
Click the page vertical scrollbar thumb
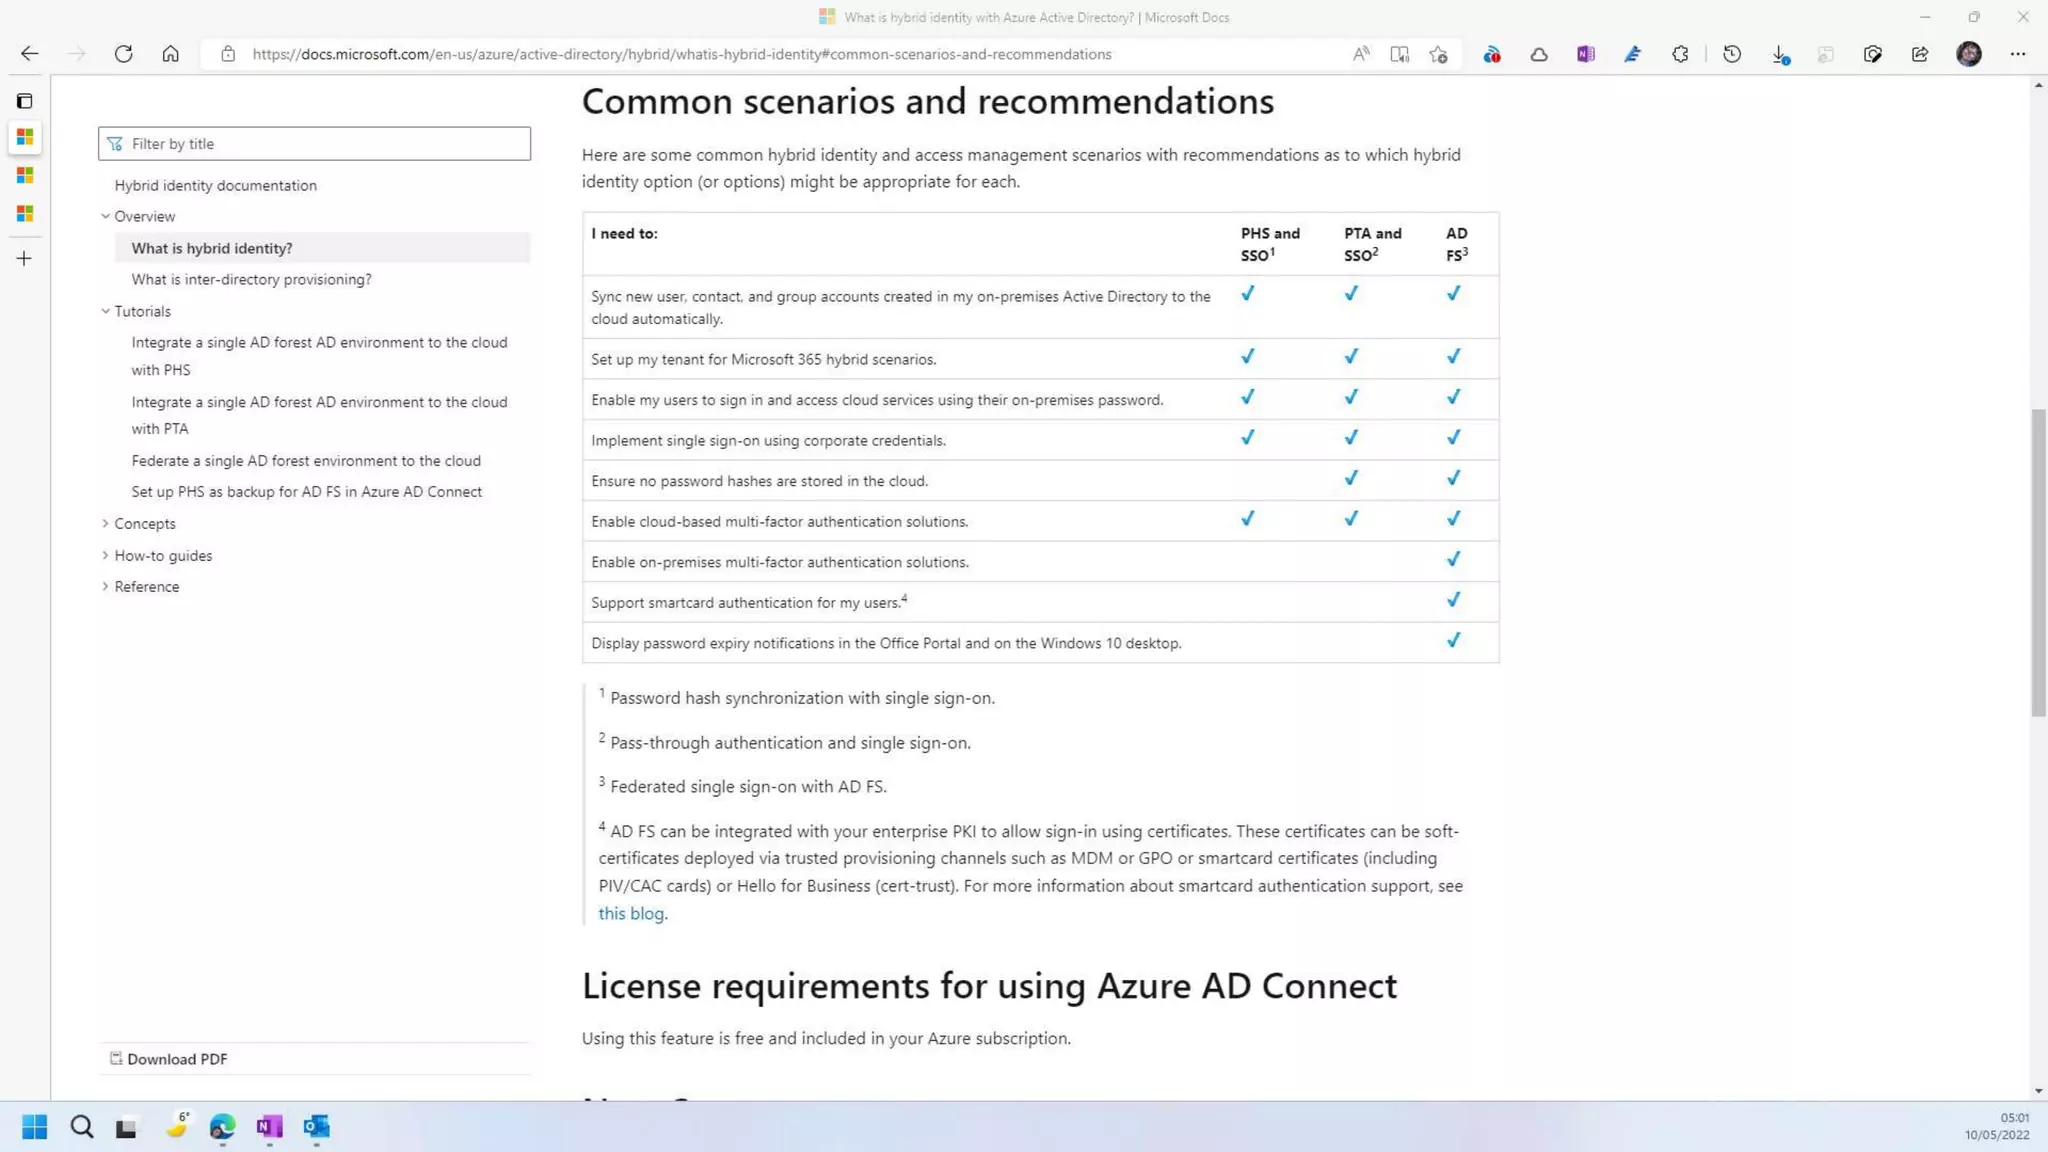point(2038,562)
